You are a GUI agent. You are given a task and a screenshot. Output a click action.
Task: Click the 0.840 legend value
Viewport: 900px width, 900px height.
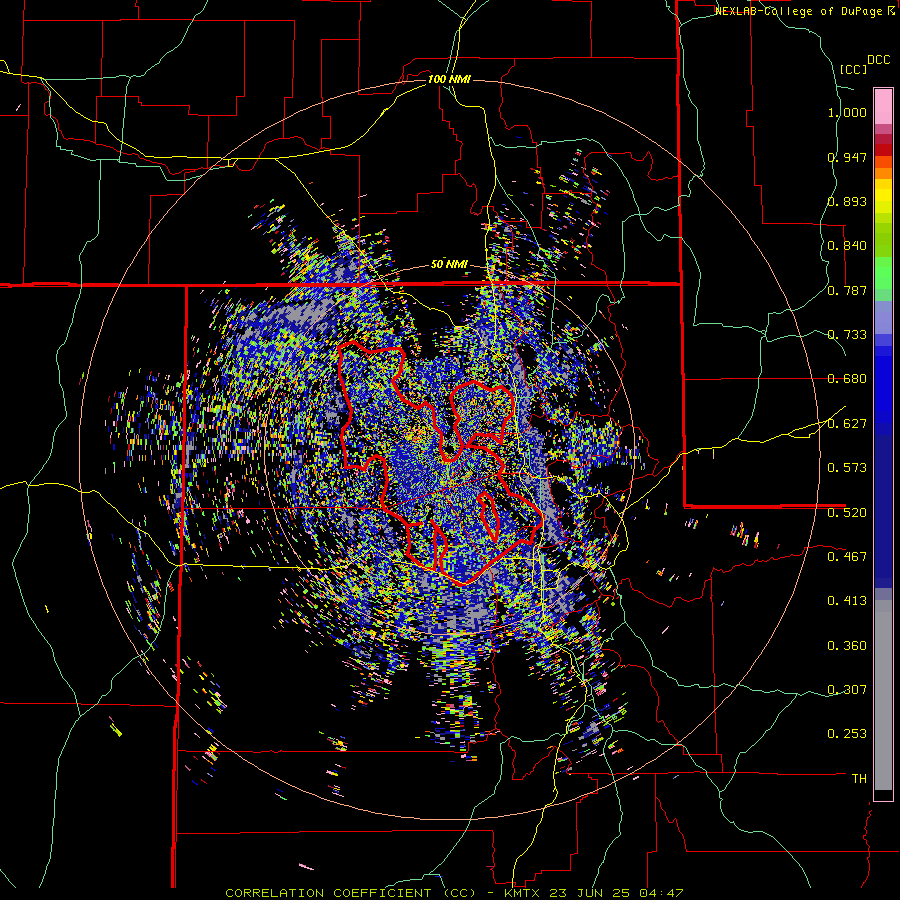pos(847,246)
